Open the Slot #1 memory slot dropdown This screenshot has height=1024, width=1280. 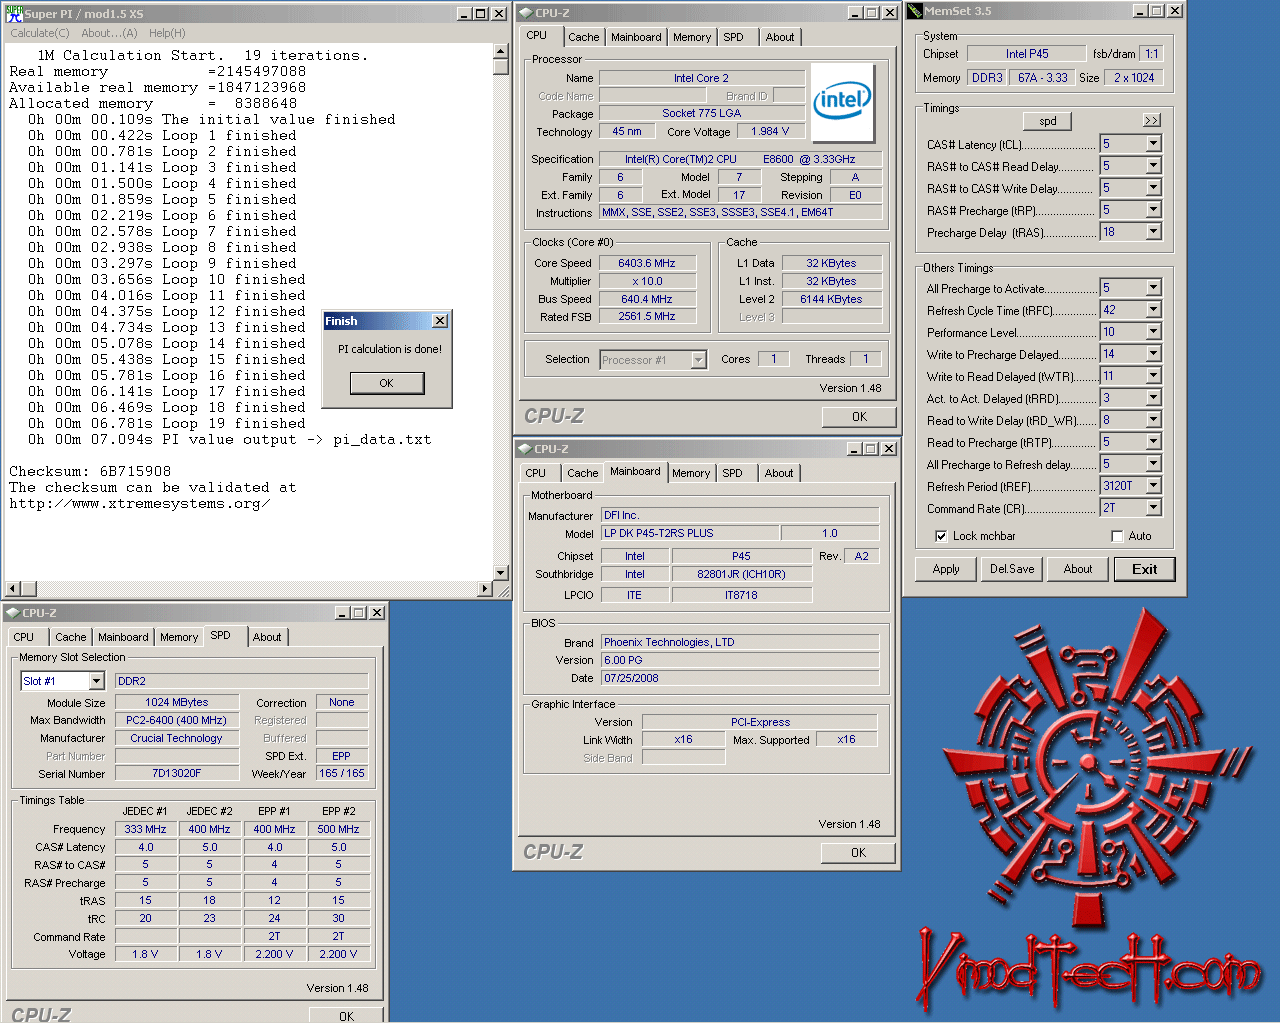96,681
